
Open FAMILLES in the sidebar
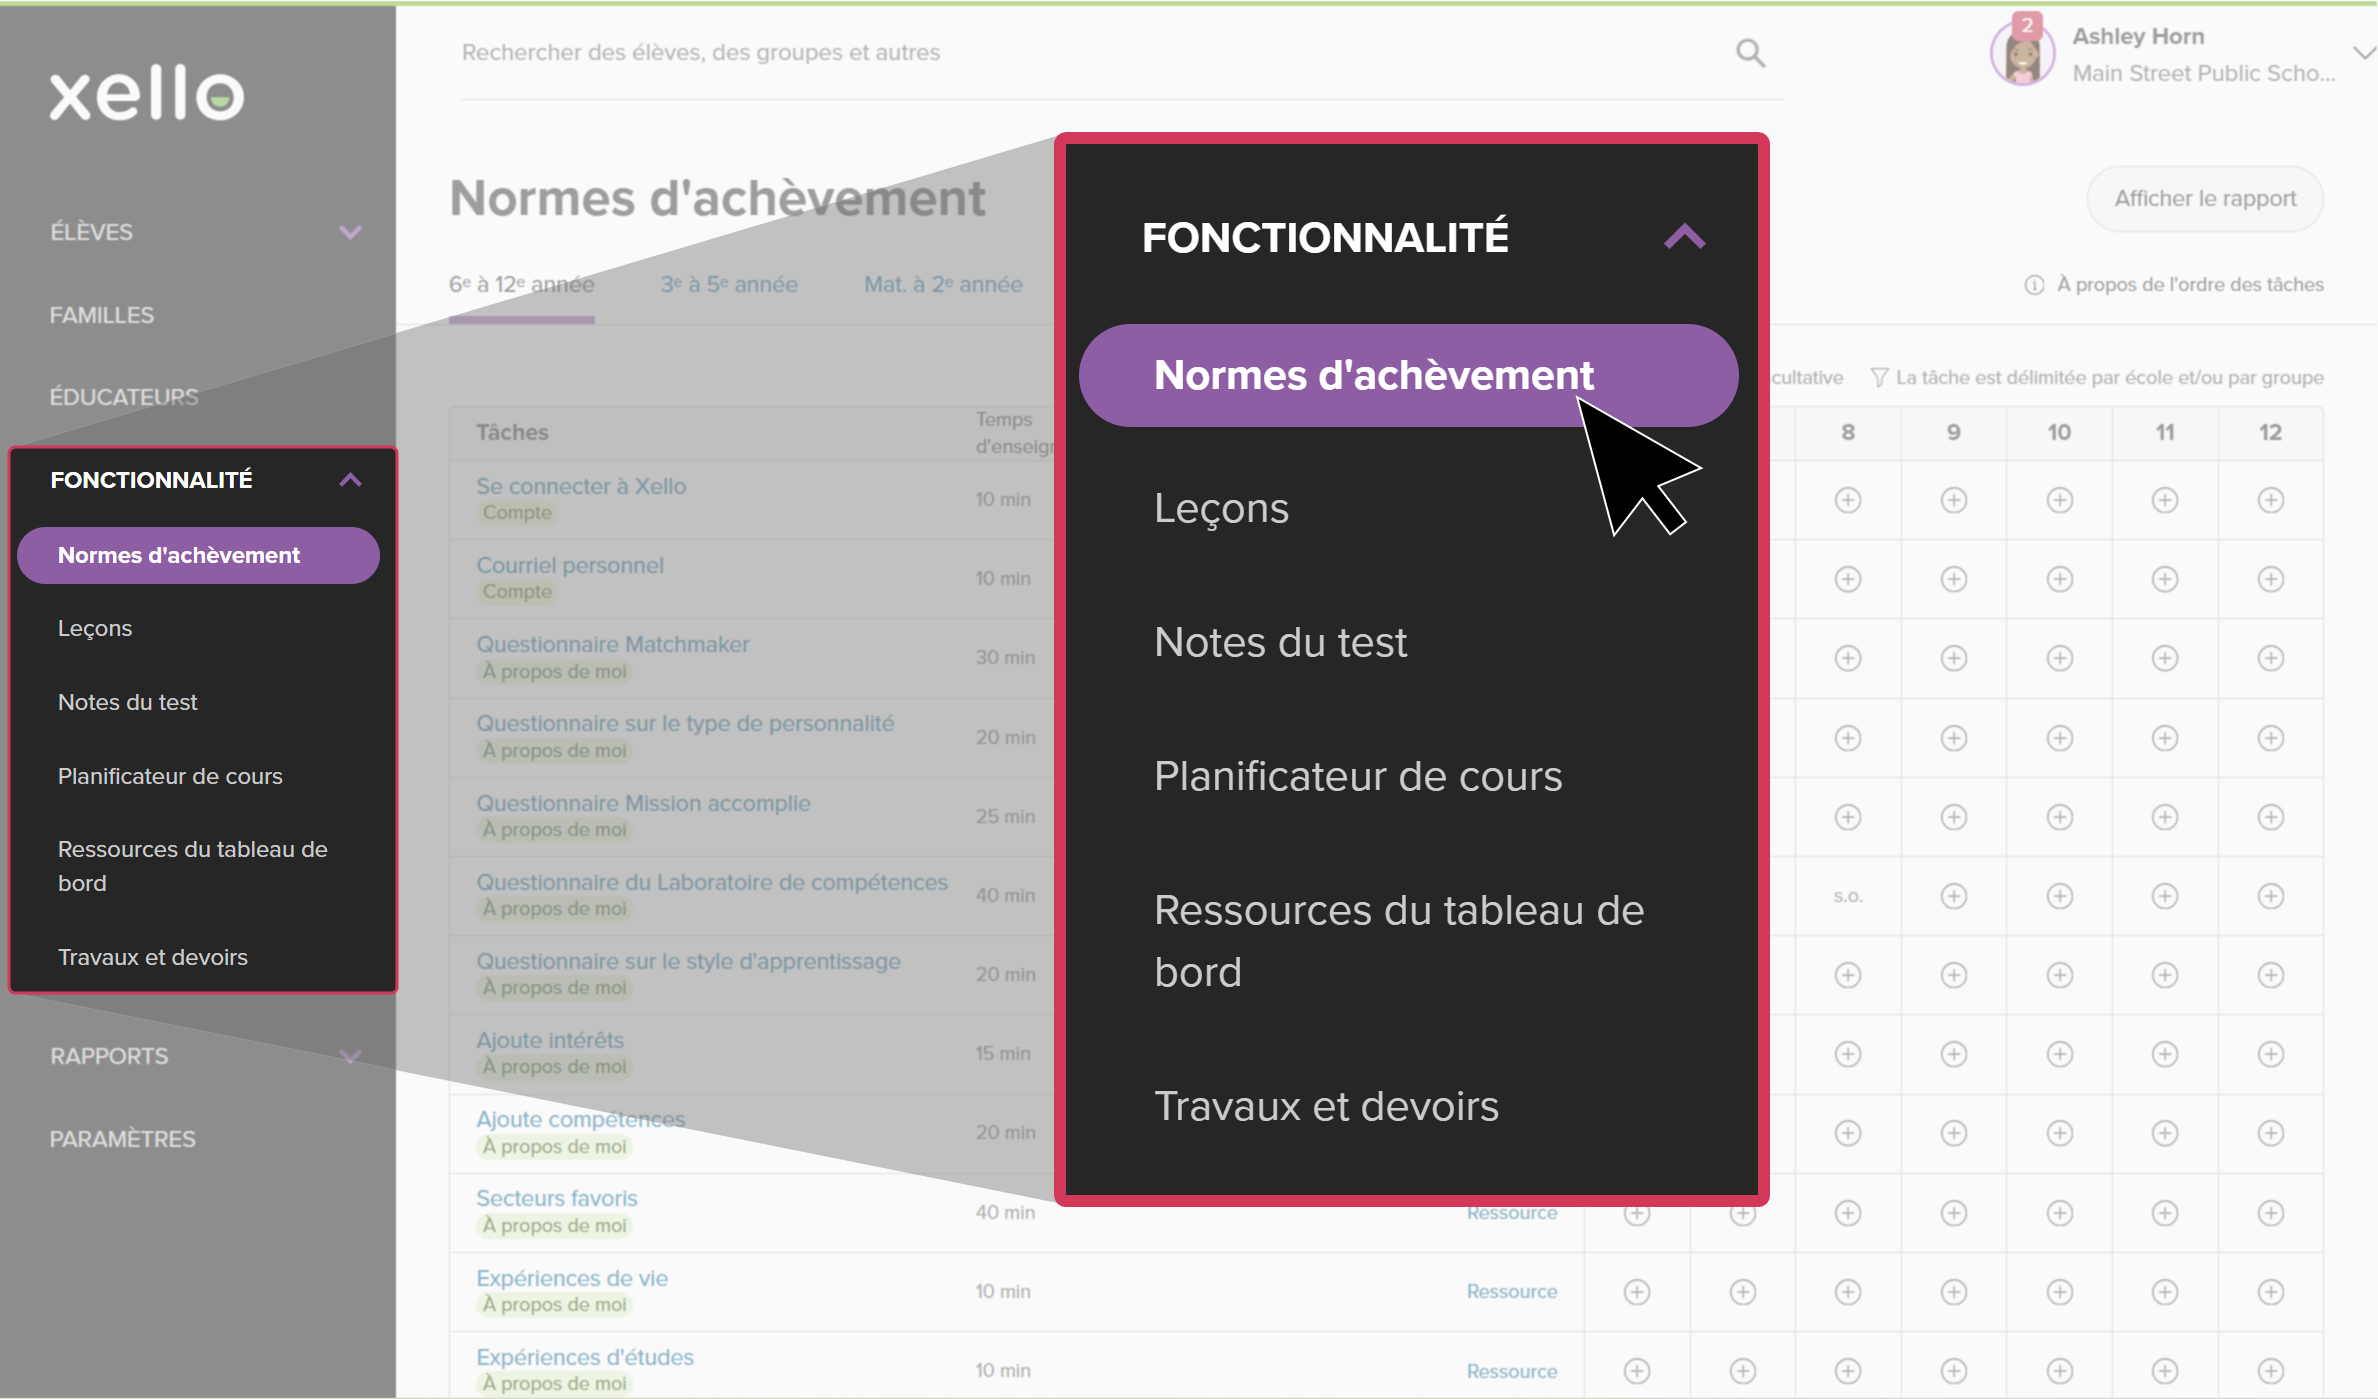[102, 315]
